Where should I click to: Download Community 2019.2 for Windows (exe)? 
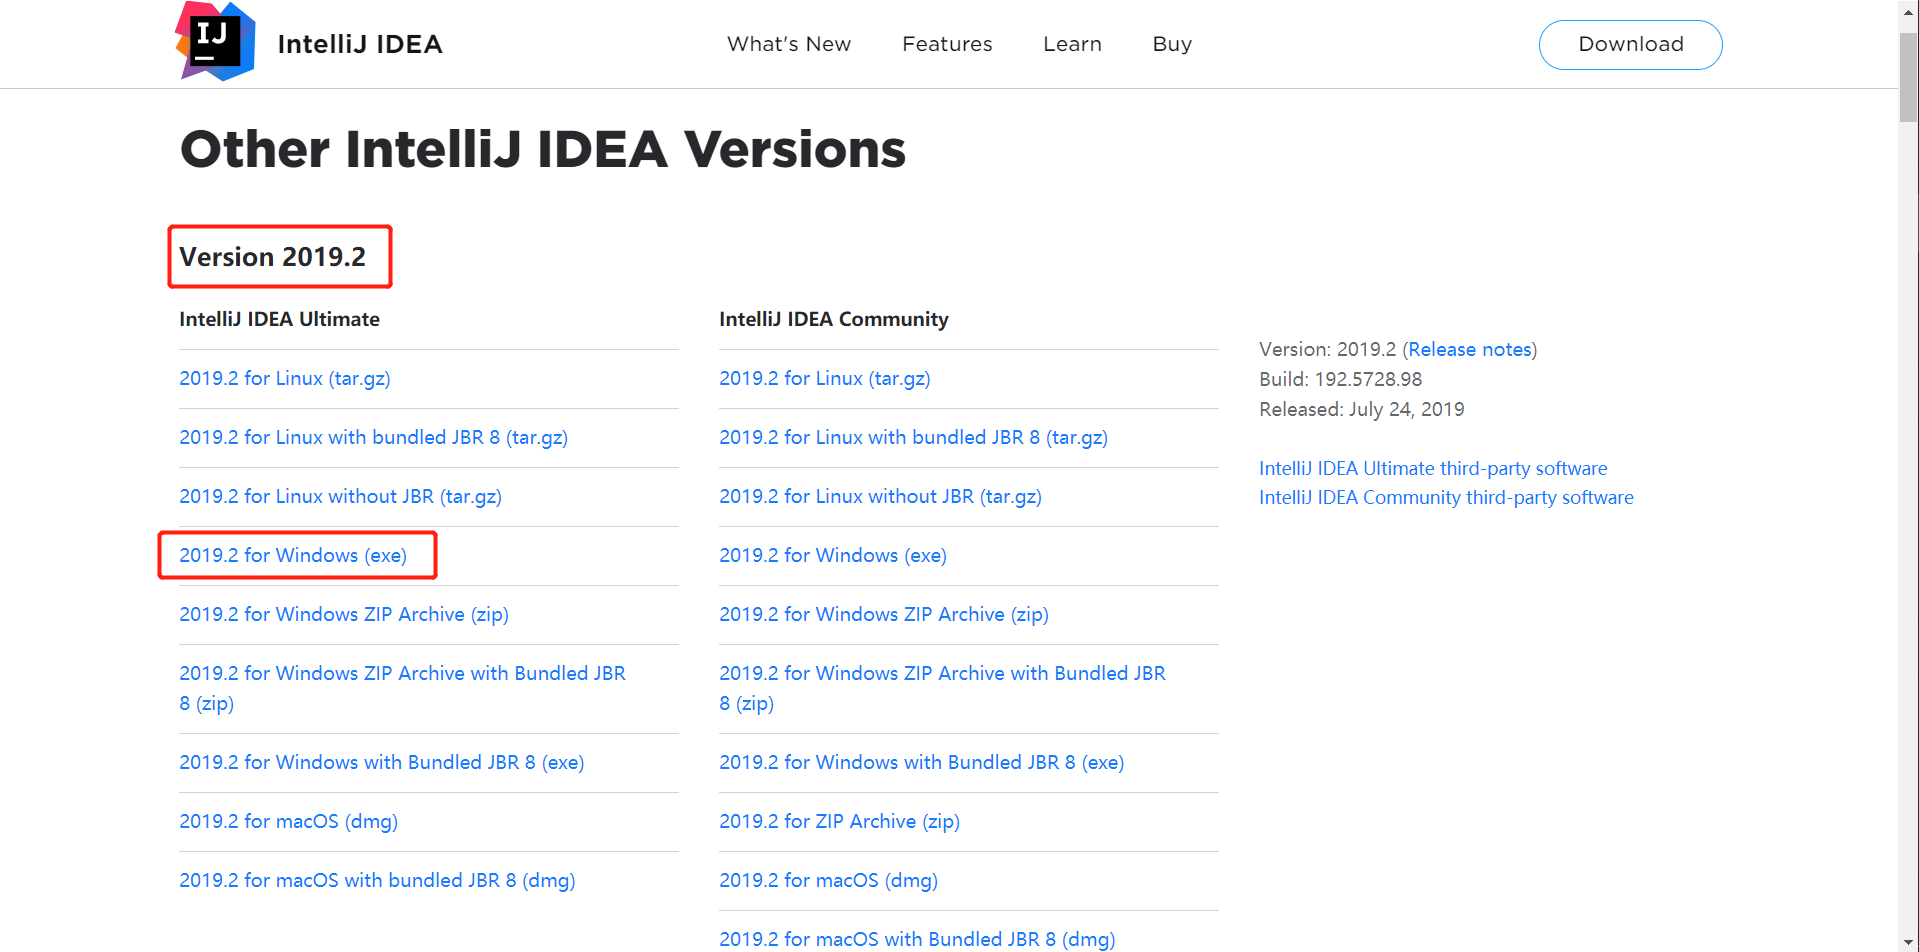[833, 555]
